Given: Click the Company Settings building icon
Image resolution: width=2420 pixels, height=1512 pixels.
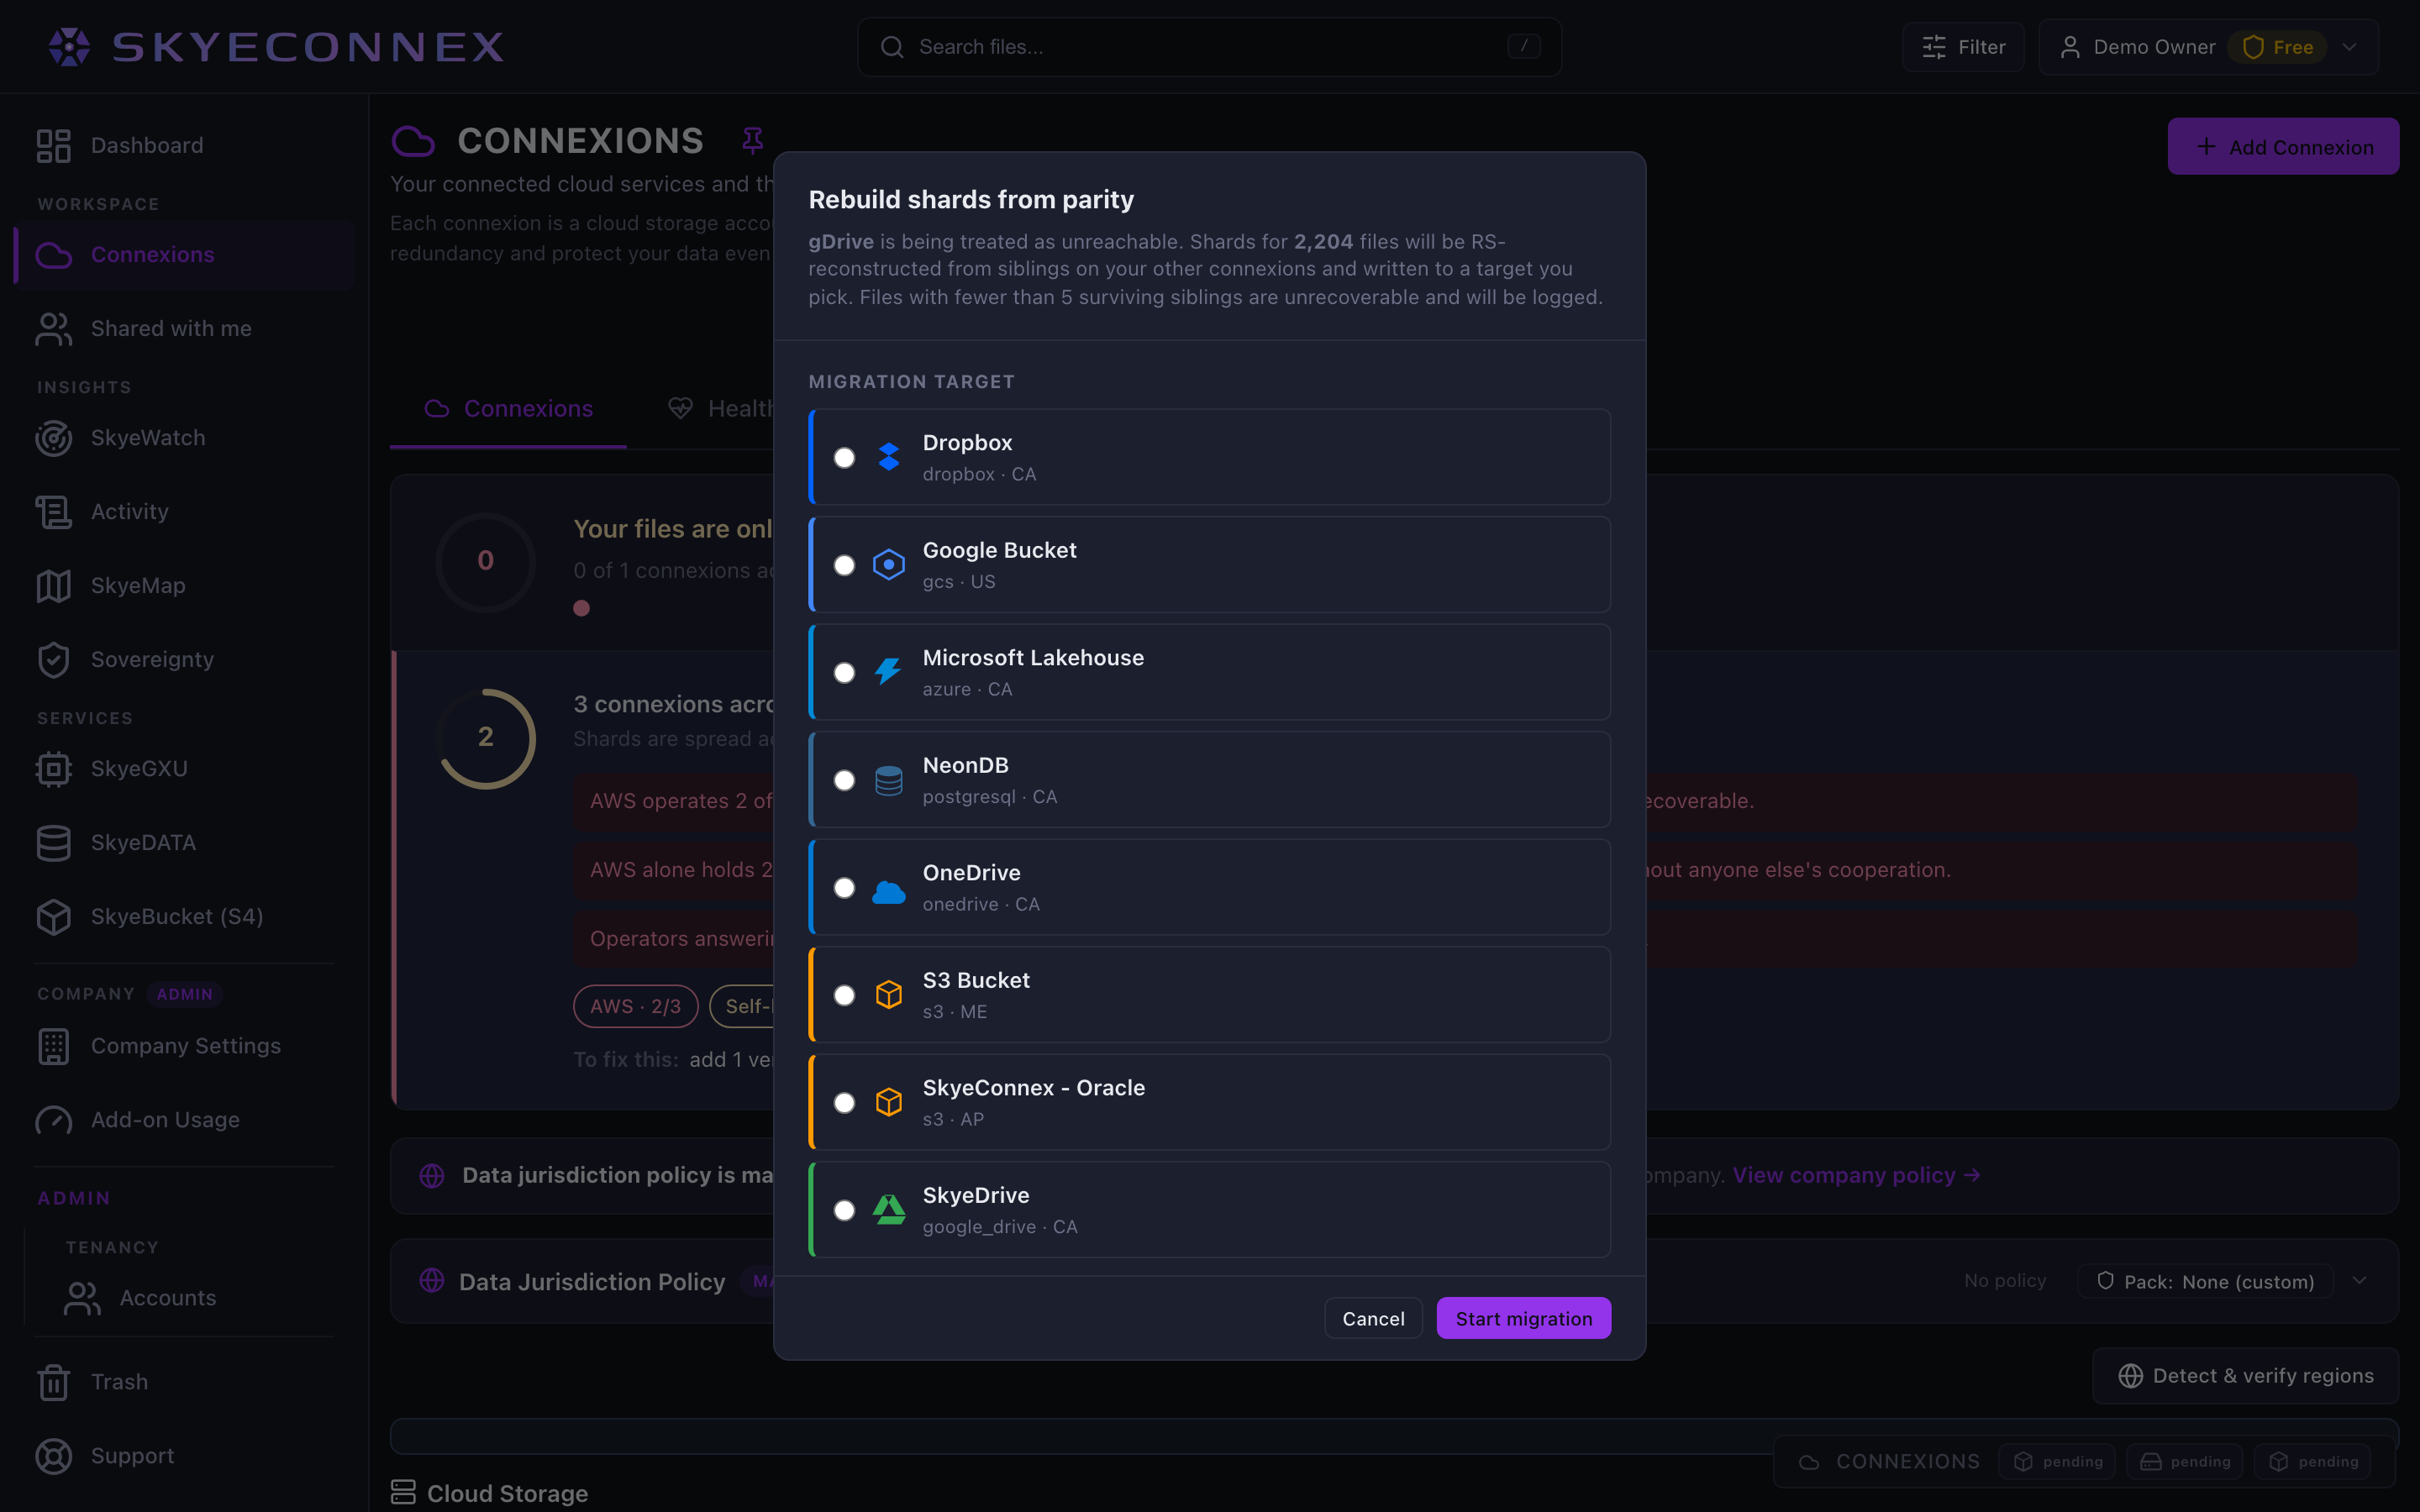Looking at the screenshot, I should [54, 1046].
